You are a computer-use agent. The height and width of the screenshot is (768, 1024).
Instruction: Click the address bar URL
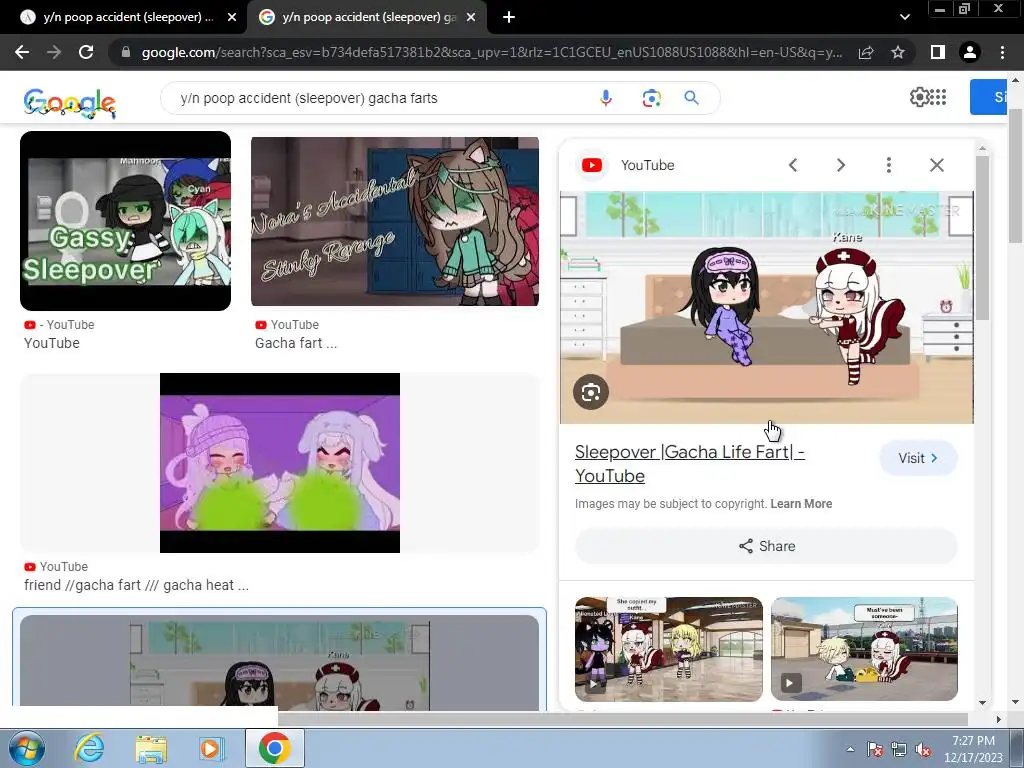click(491, 52)
